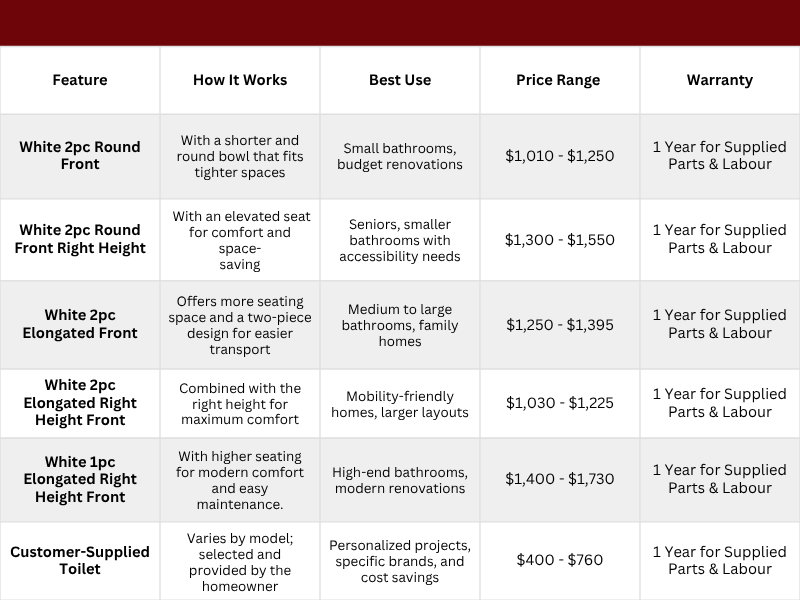This screenshot has width=800, height=600.
Task: Select the $1,400 - $1,730 price cell
Action: pos(559,480)
